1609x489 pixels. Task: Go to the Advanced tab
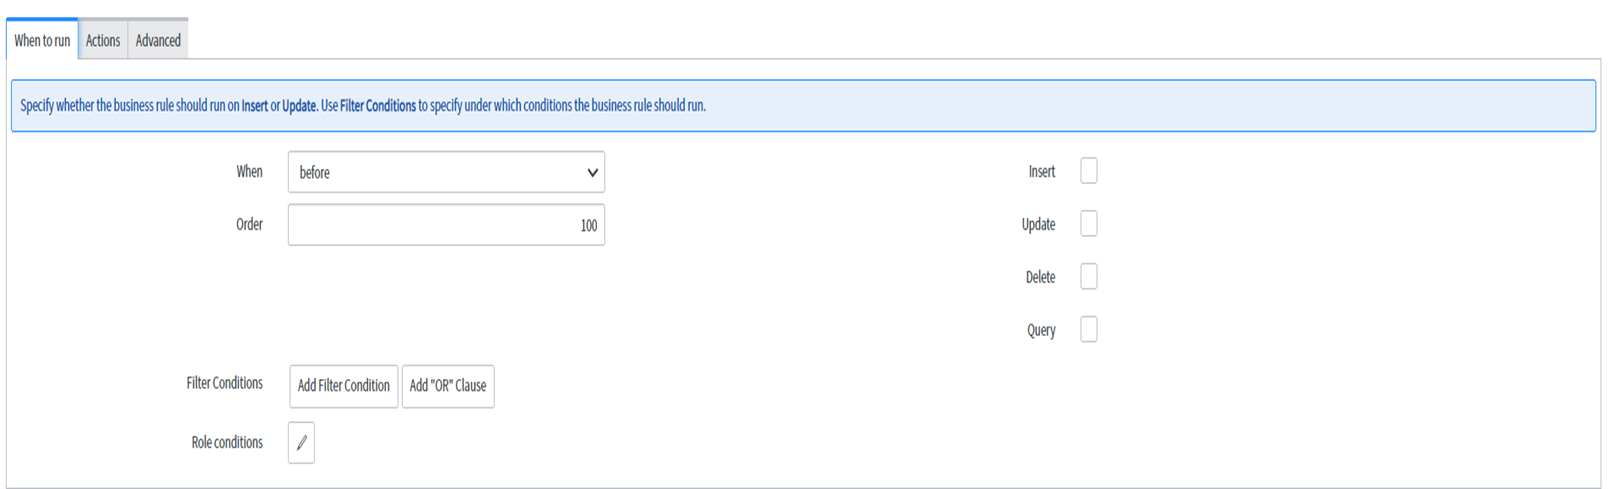[x=158, y=40]
